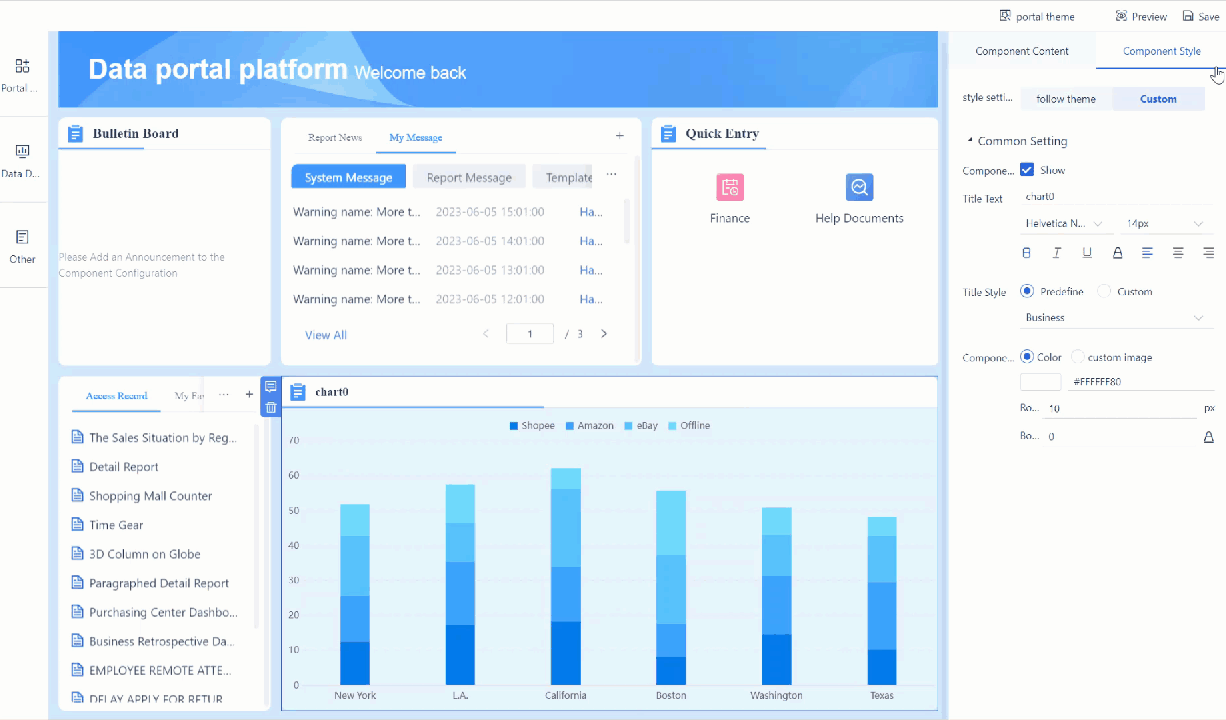The width and height of the screenshot is (1226, 720).
Task: Select the Portal section in the left sidebar
Action: click(22, 70)
